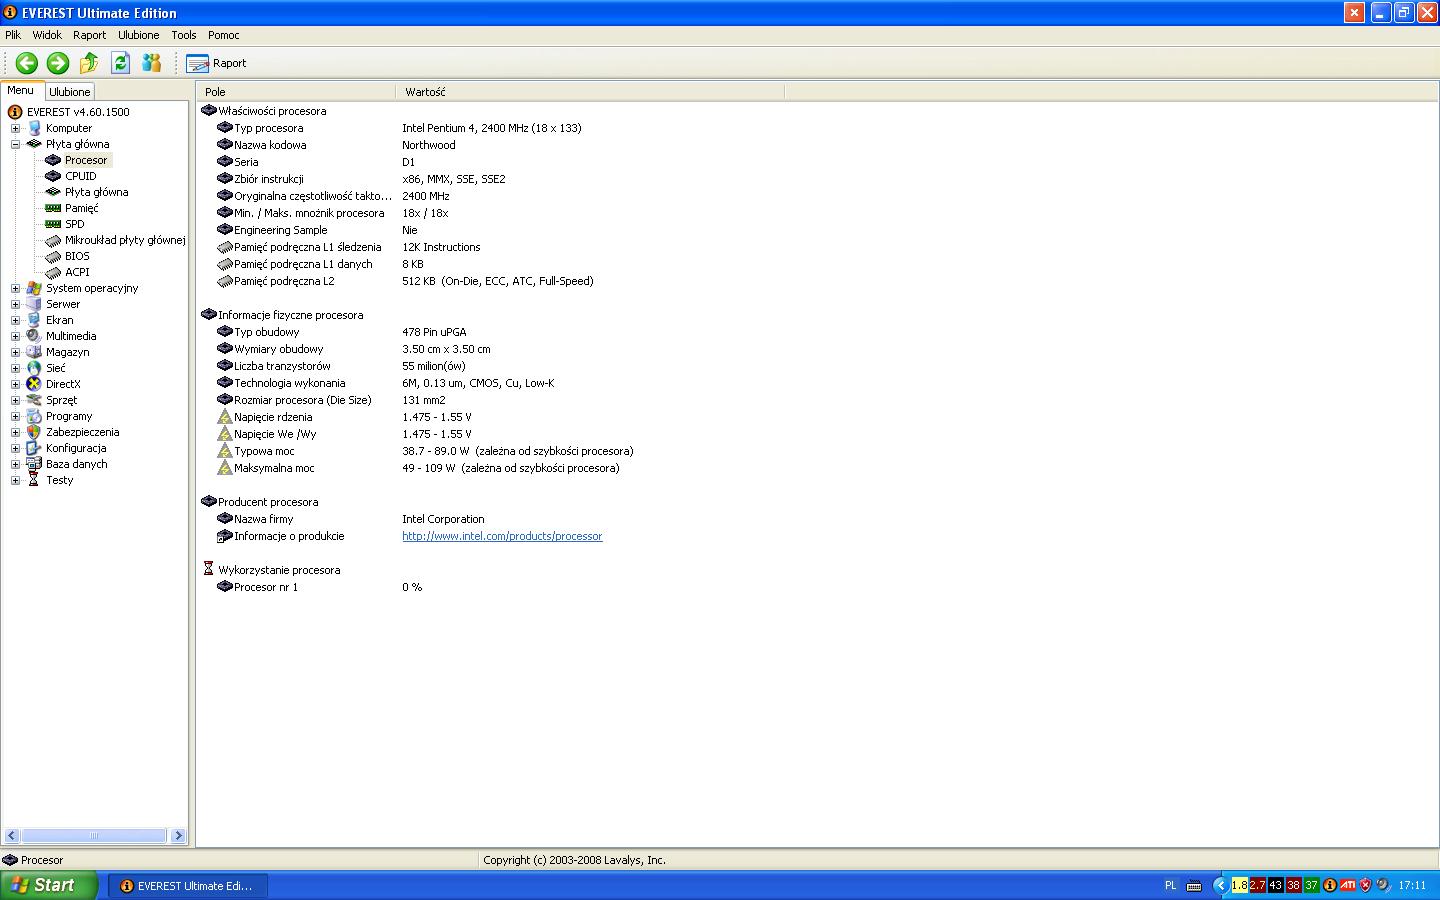Collapse the Płyta główna parent branch
This screenshot has width=1440, height=900.
pyautogui.click(x=15, y=144)
